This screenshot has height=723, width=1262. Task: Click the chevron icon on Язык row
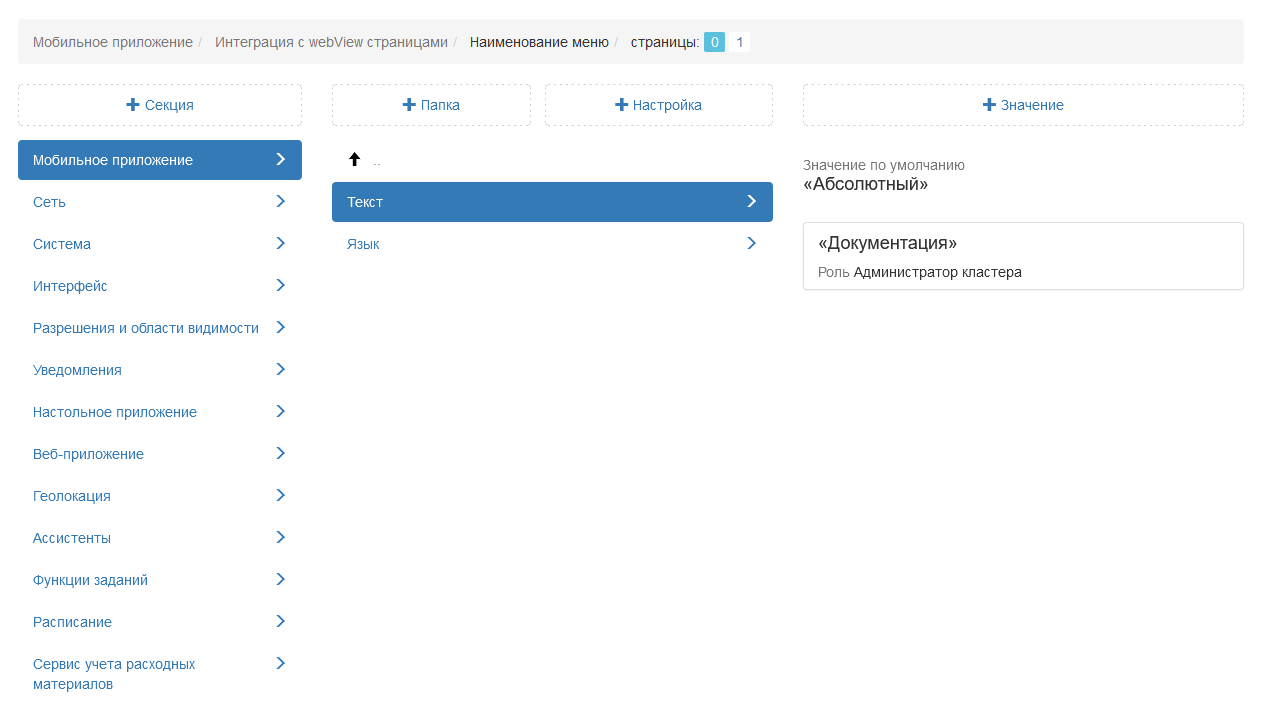pos(752,244)
